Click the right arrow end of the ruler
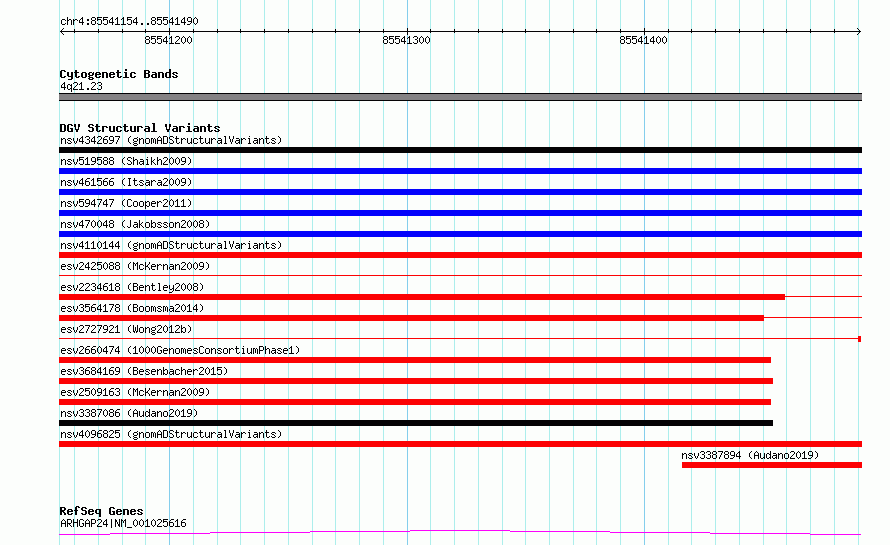The width and height of the screenshot is (890, 545). [x=859, y=32]
